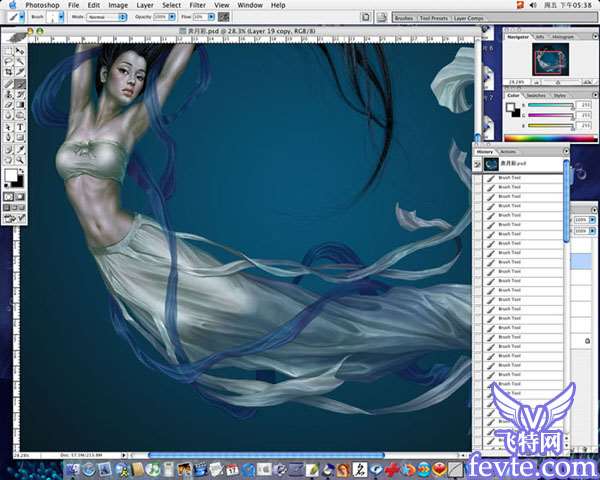
Task: Open the File Browser from options bar
Action: click(382, 17)
